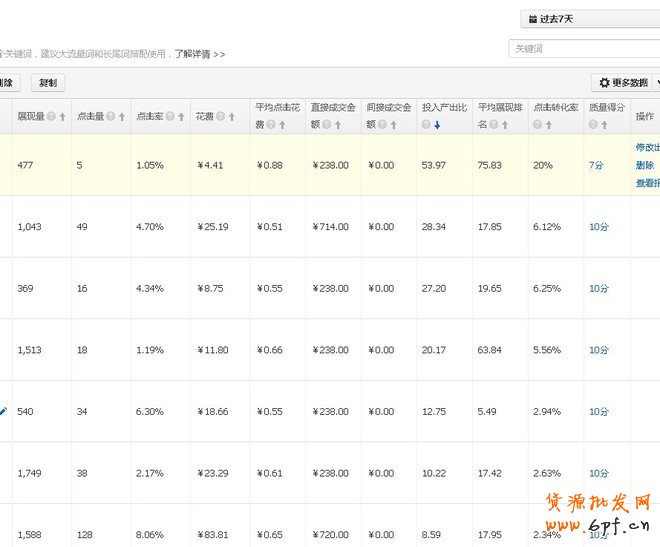
Task: Click the help icon beside 展现量 column
Action: 50,117
